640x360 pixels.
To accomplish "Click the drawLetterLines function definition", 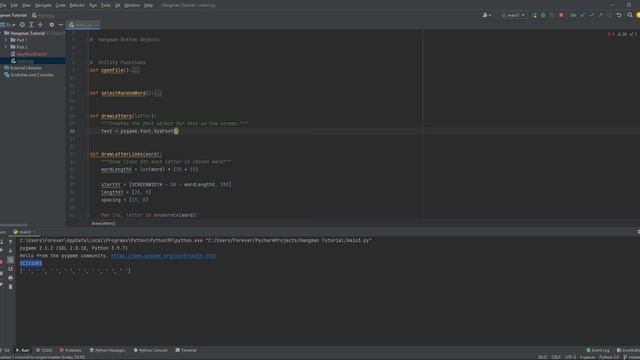I will 126,154.
